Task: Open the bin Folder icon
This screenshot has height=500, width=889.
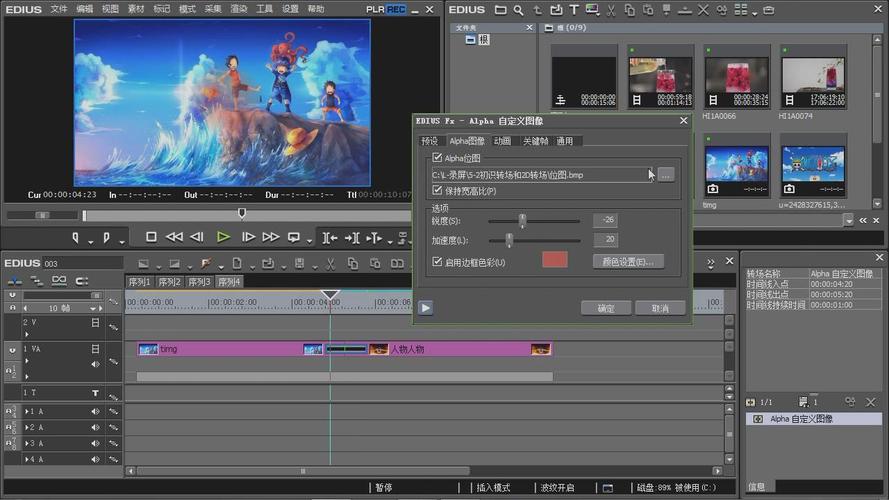Action: point(501,10)
